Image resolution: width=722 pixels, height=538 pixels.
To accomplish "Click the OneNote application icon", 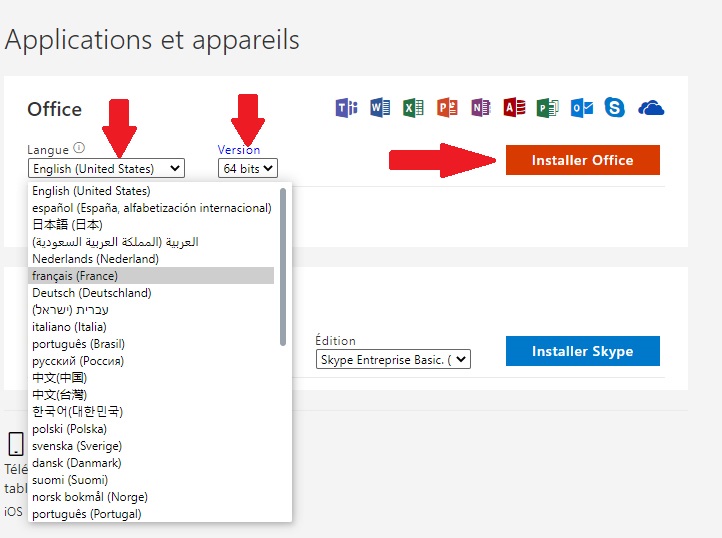I will 481,108.
